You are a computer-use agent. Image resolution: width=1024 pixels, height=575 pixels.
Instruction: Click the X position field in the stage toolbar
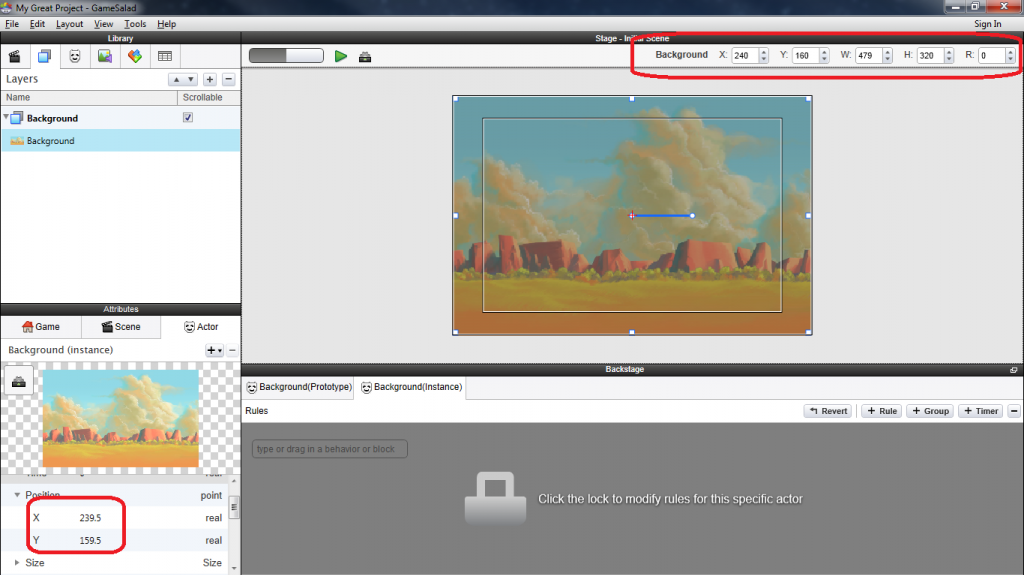pyautogui.click(x=744, y=56)
